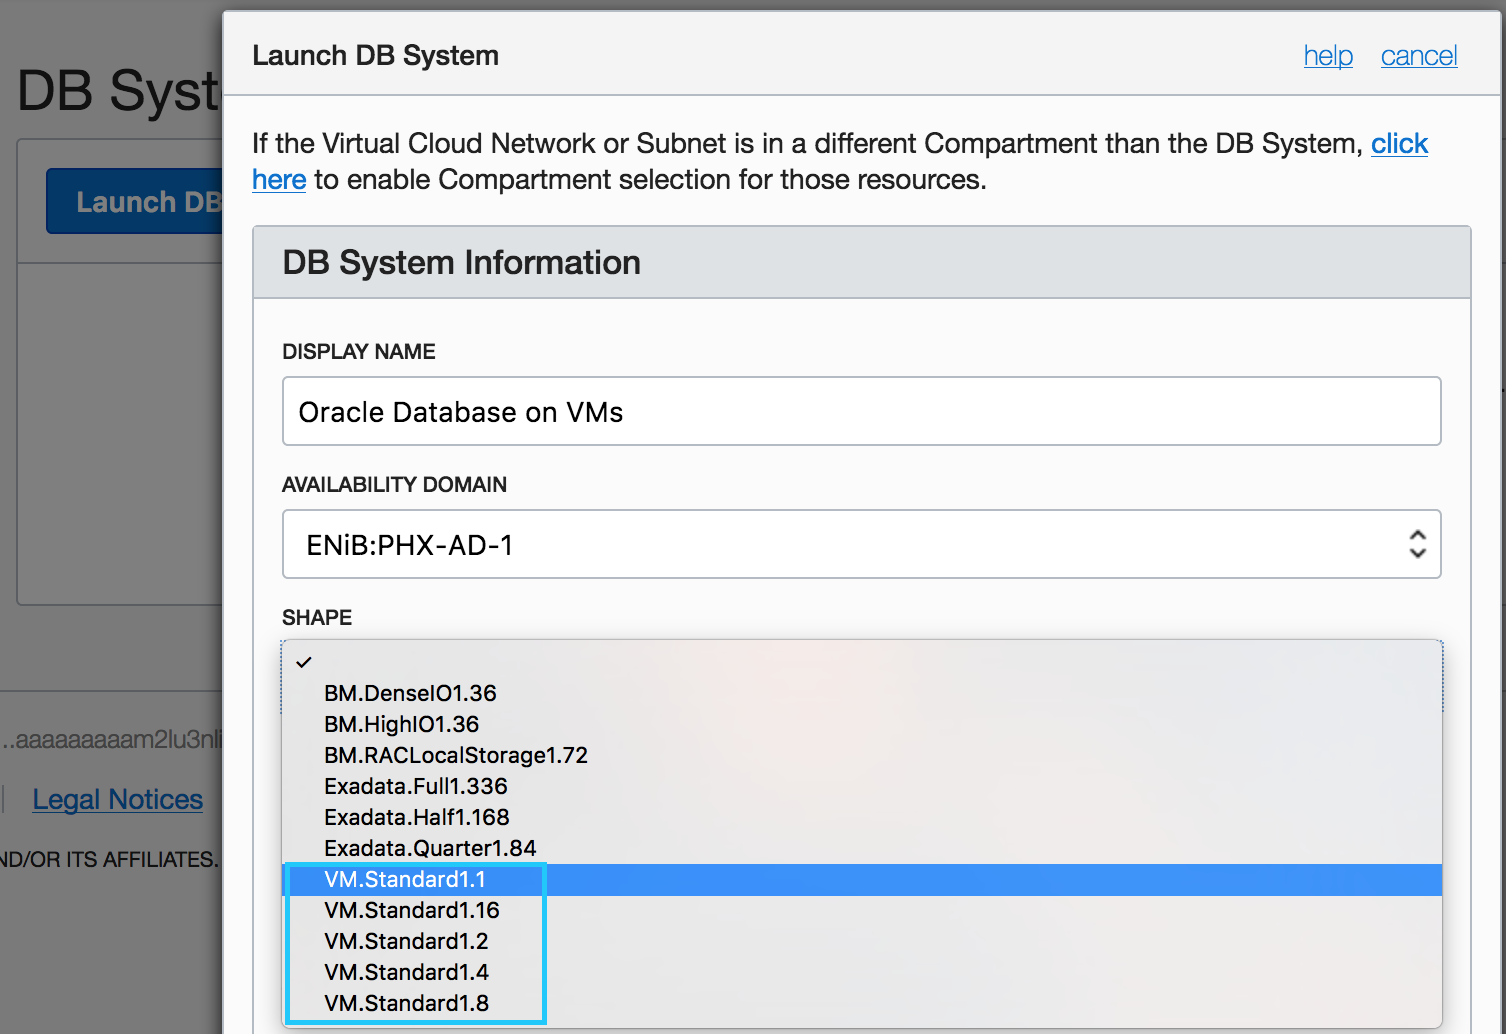This screenshot has height=1034, width=1506.
Task: Choose VM.Standard1.2 from shape options
Action: tap(406, 941)
